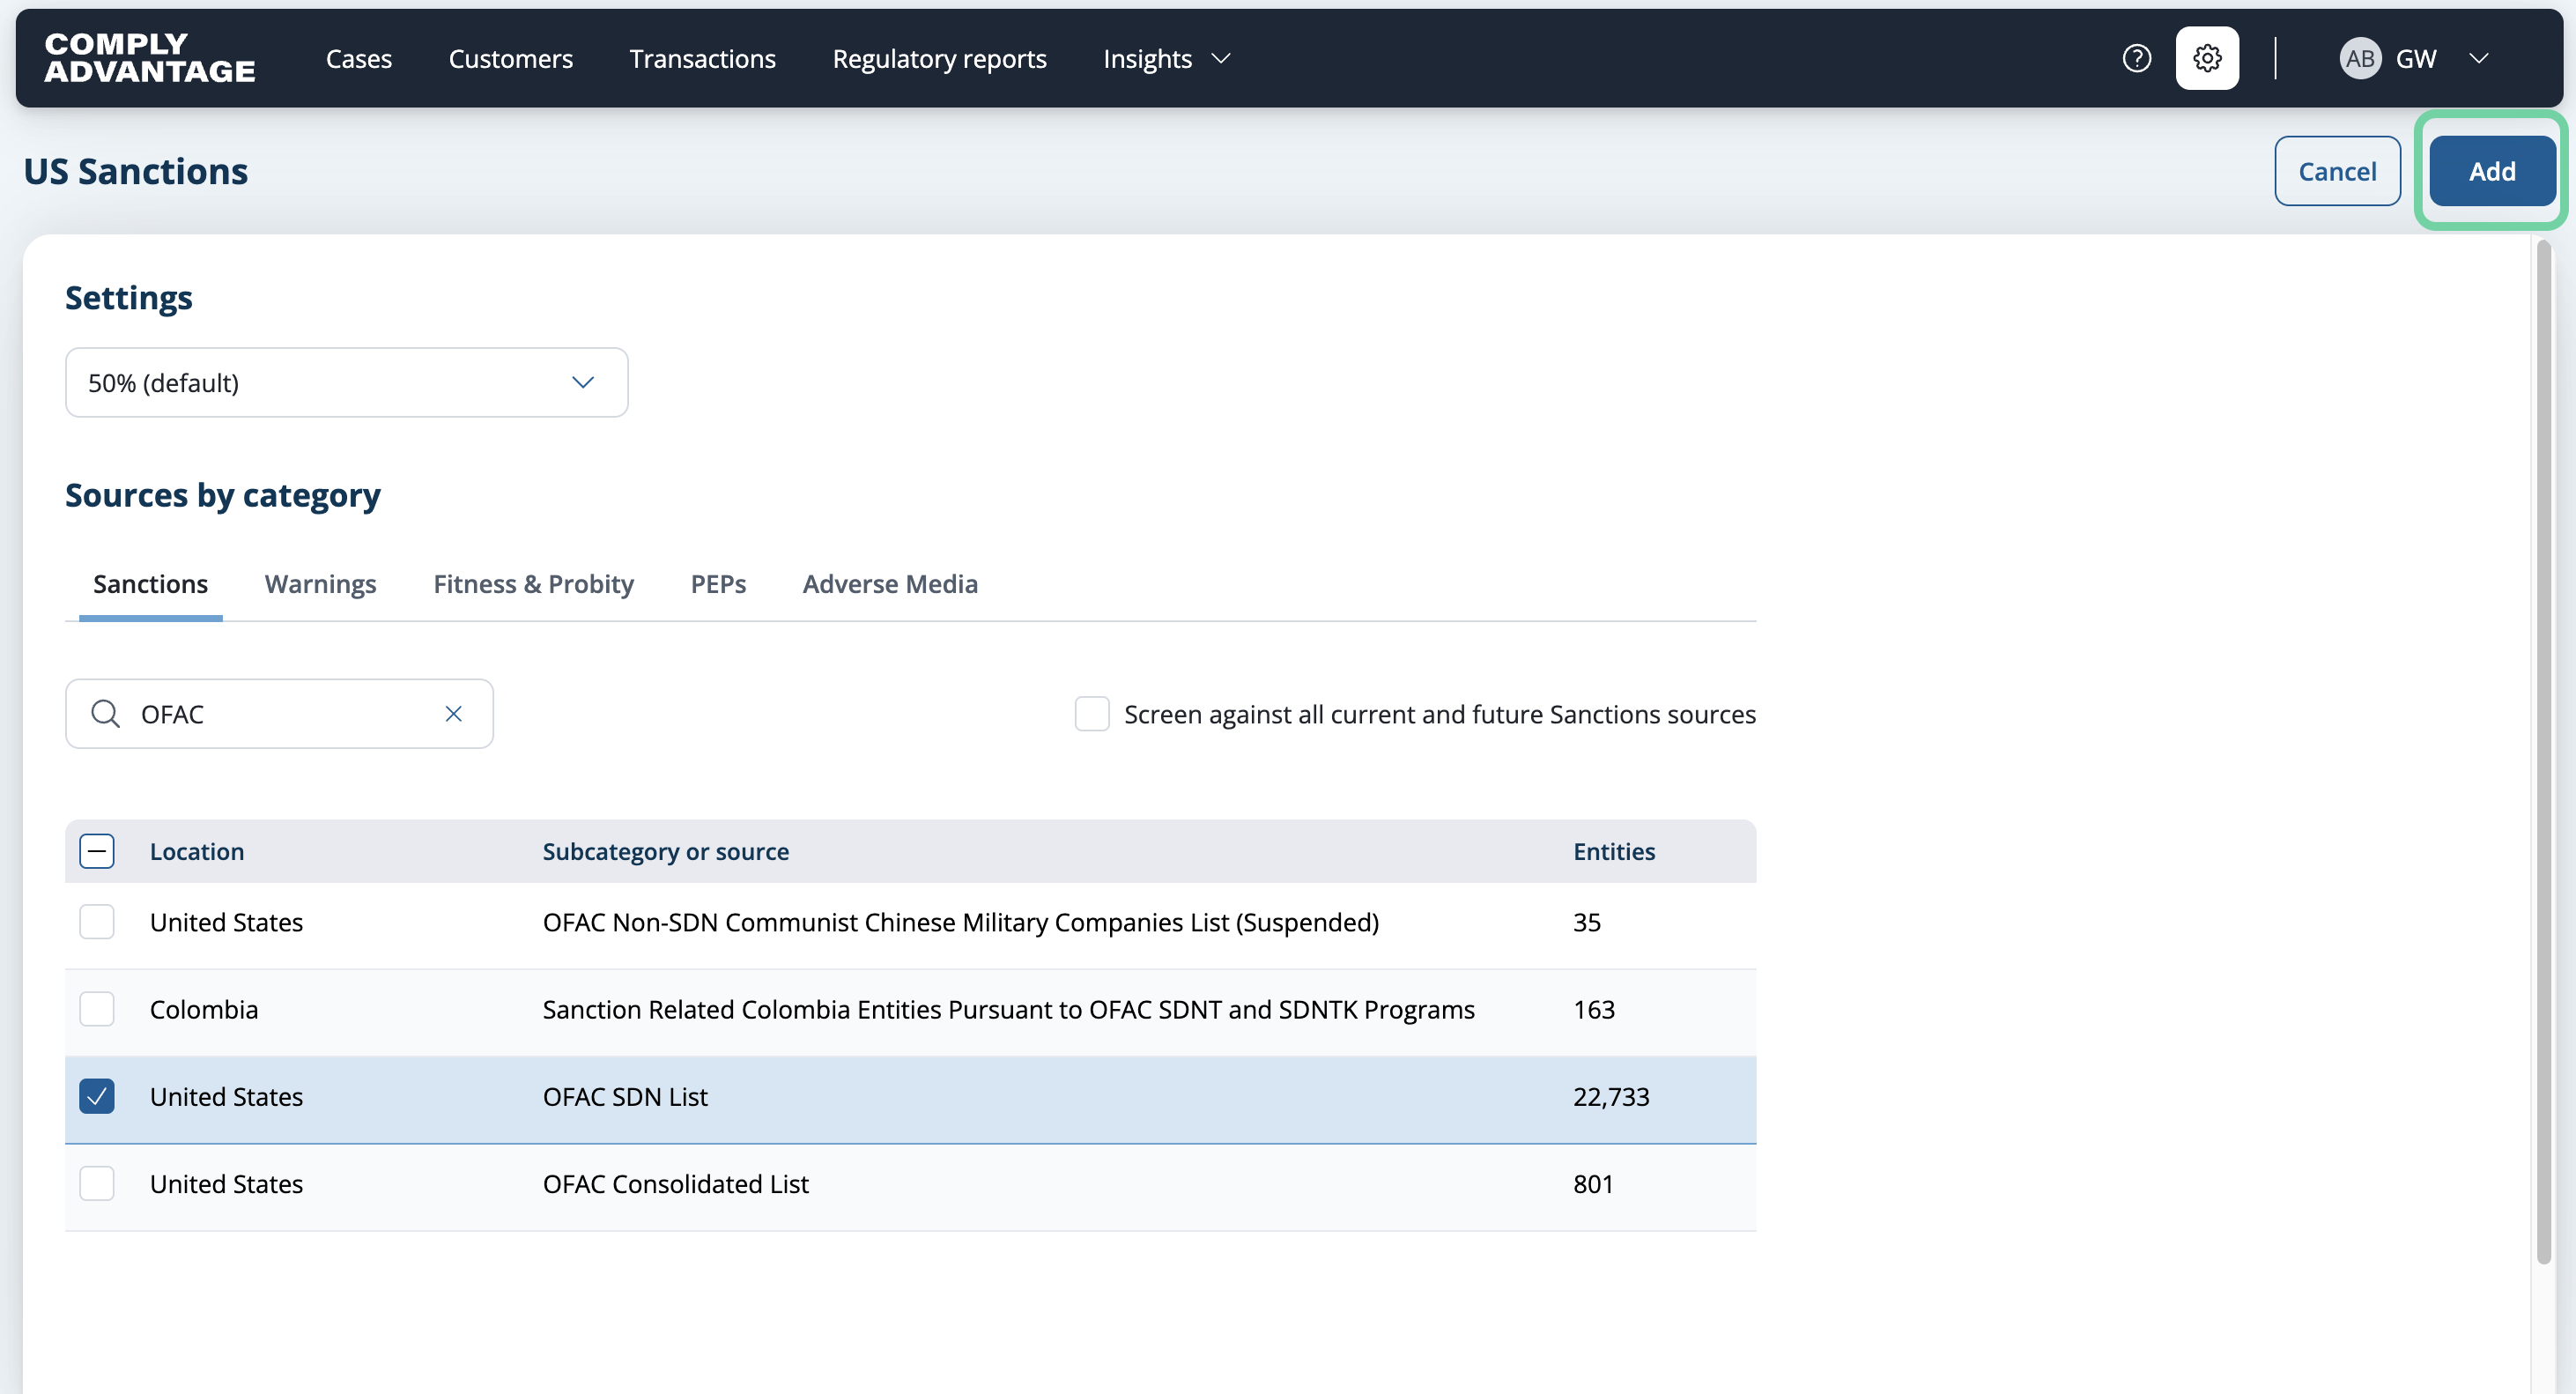Viewport: 2576px width, 1394px height.
Task: Open the PEPs tab
Action: pyautogui.click(x=719, y=584)
